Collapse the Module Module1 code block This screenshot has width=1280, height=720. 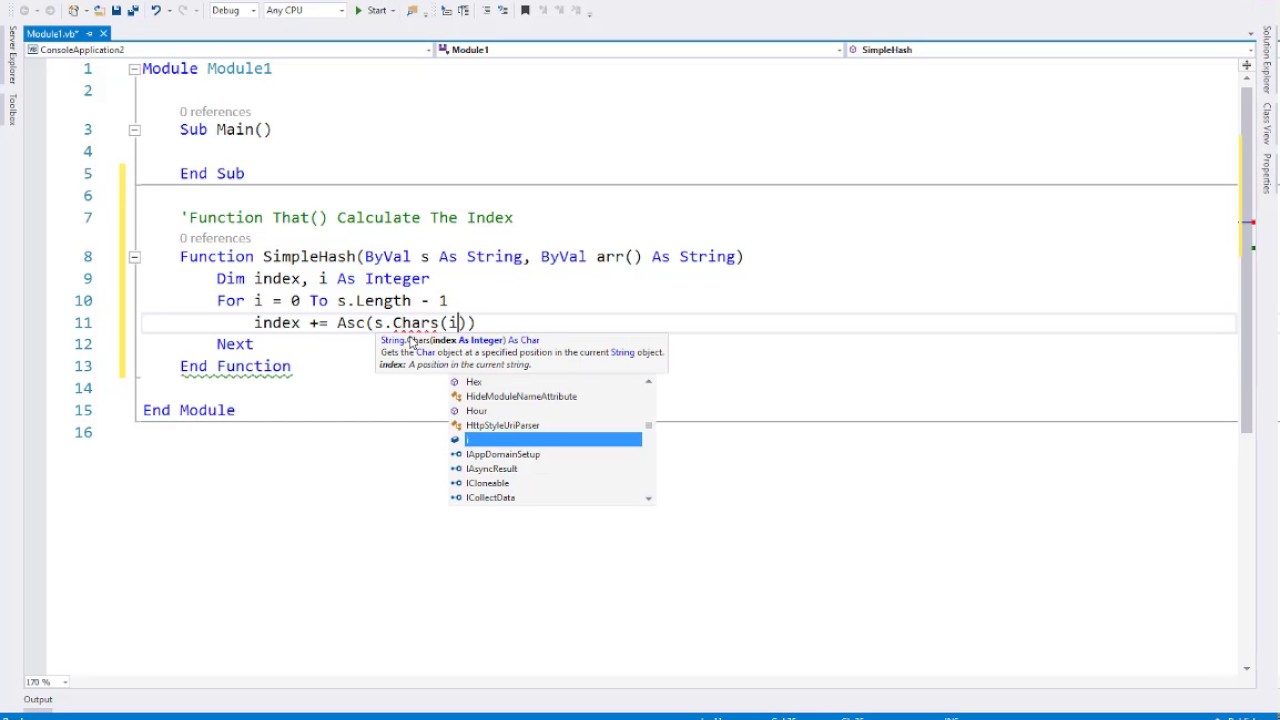pos(134,69)
